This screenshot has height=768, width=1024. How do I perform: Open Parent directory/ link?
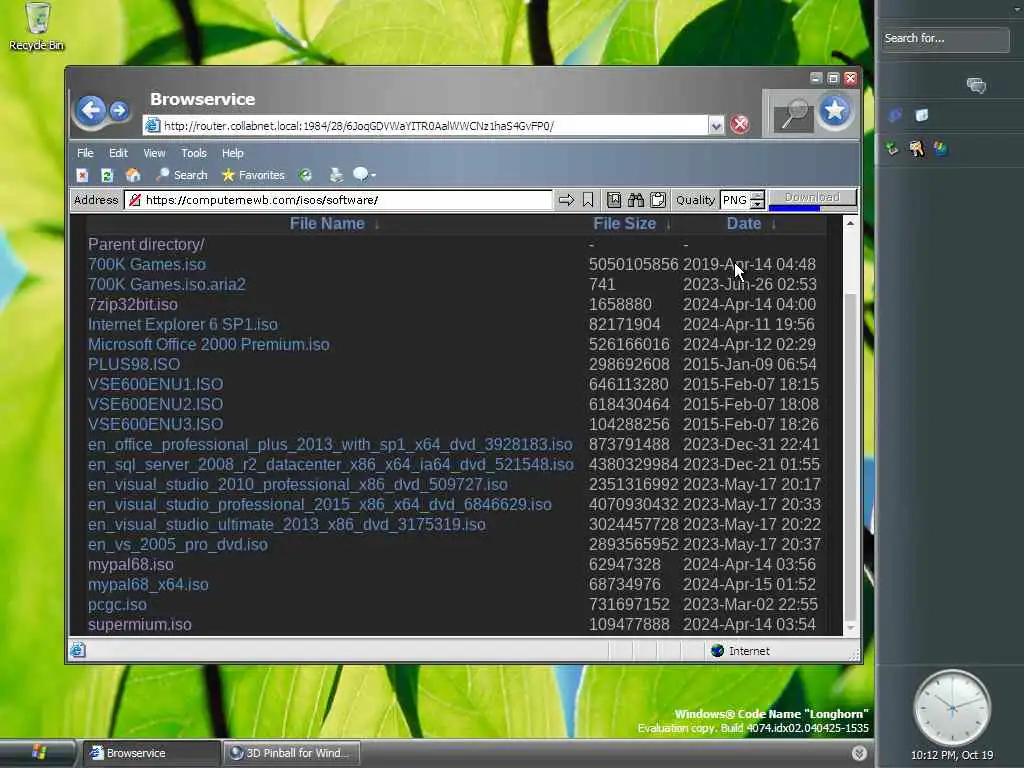(x=146, y=244)
